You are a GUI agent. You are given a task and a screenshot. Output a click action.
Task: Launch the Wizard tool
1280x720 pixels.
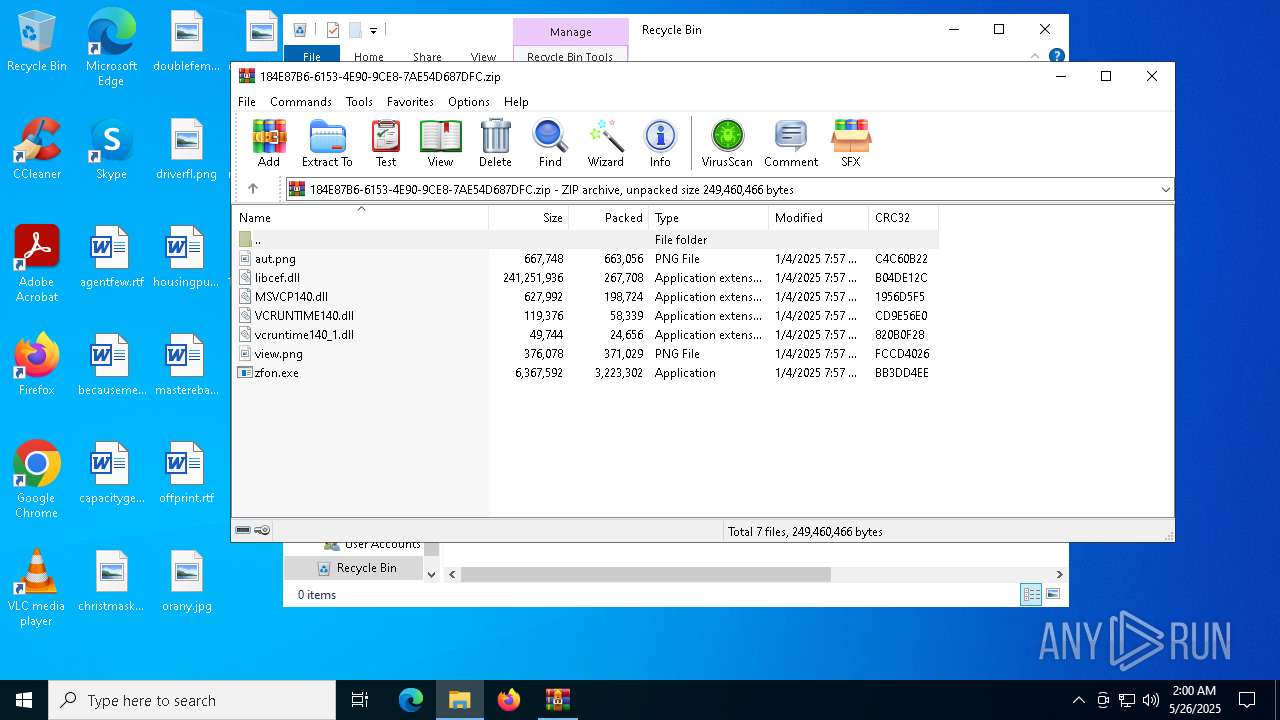click(x=605, y=143)
